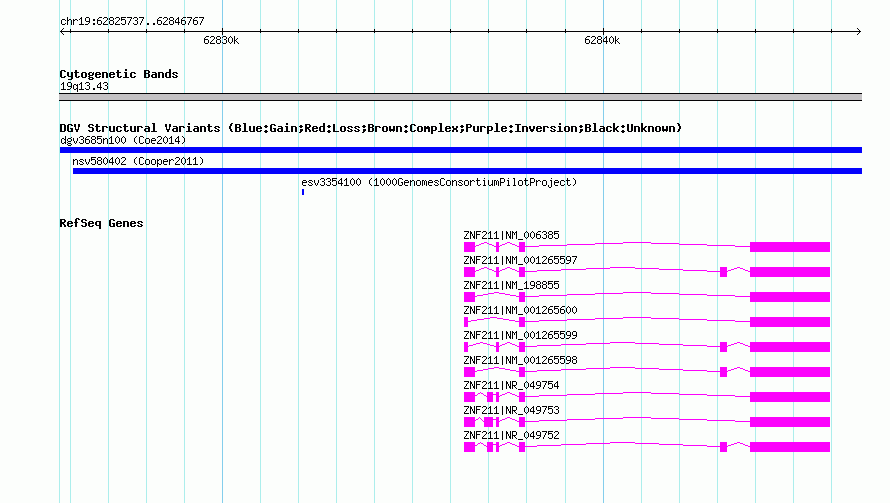Click the large last exon of NM_006385
The image size is (890, 503).
[x=790, y=247]
